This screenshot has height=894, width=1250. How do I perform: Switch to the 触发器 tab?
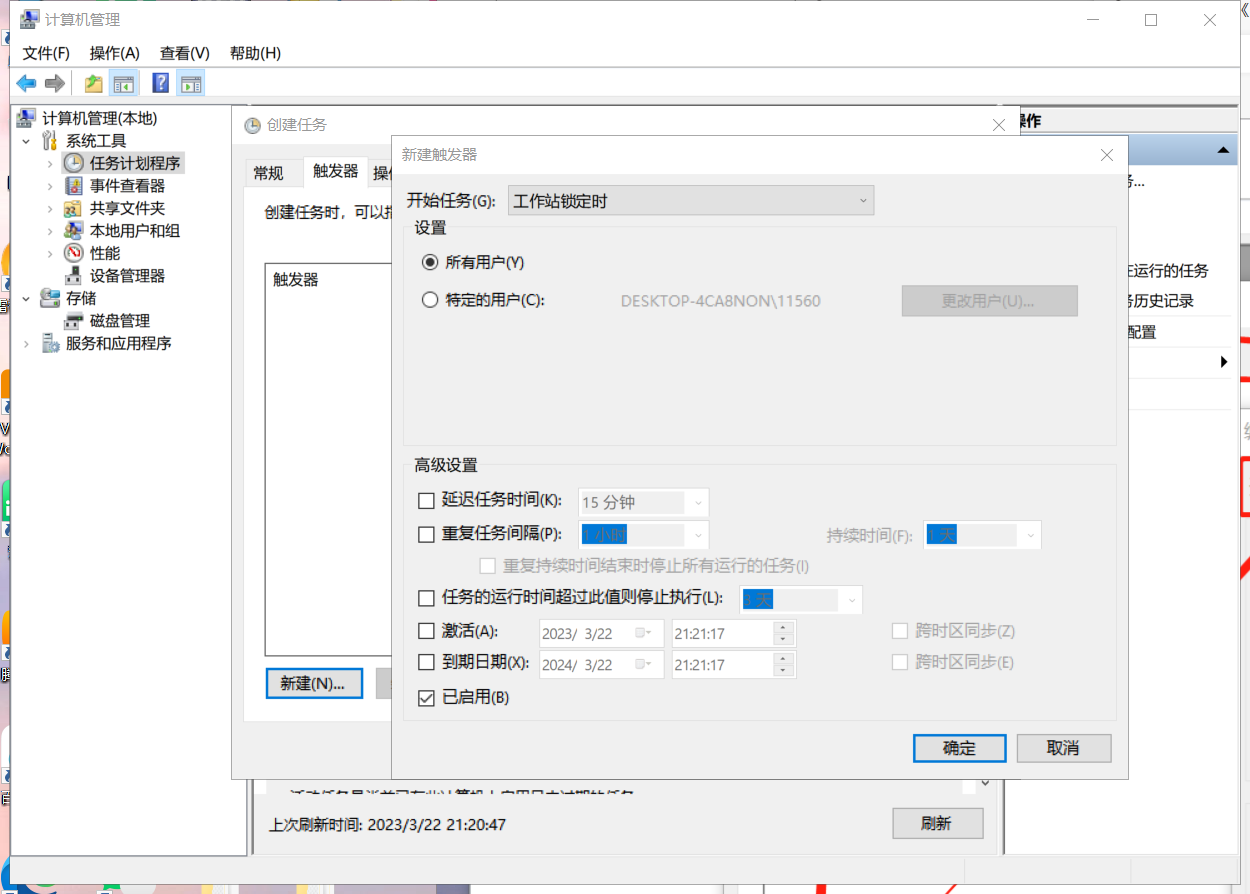(335, 171)
